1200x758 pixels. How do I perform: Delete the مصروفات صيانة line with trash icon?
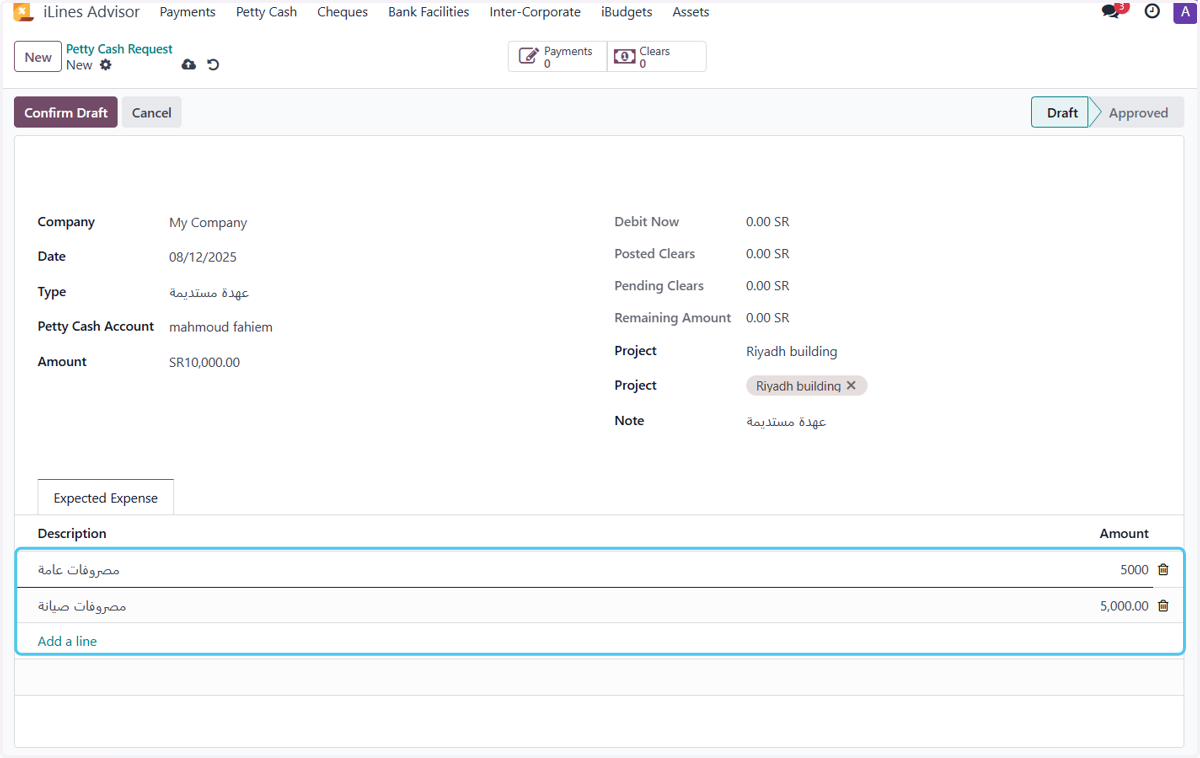point(1163,606)
